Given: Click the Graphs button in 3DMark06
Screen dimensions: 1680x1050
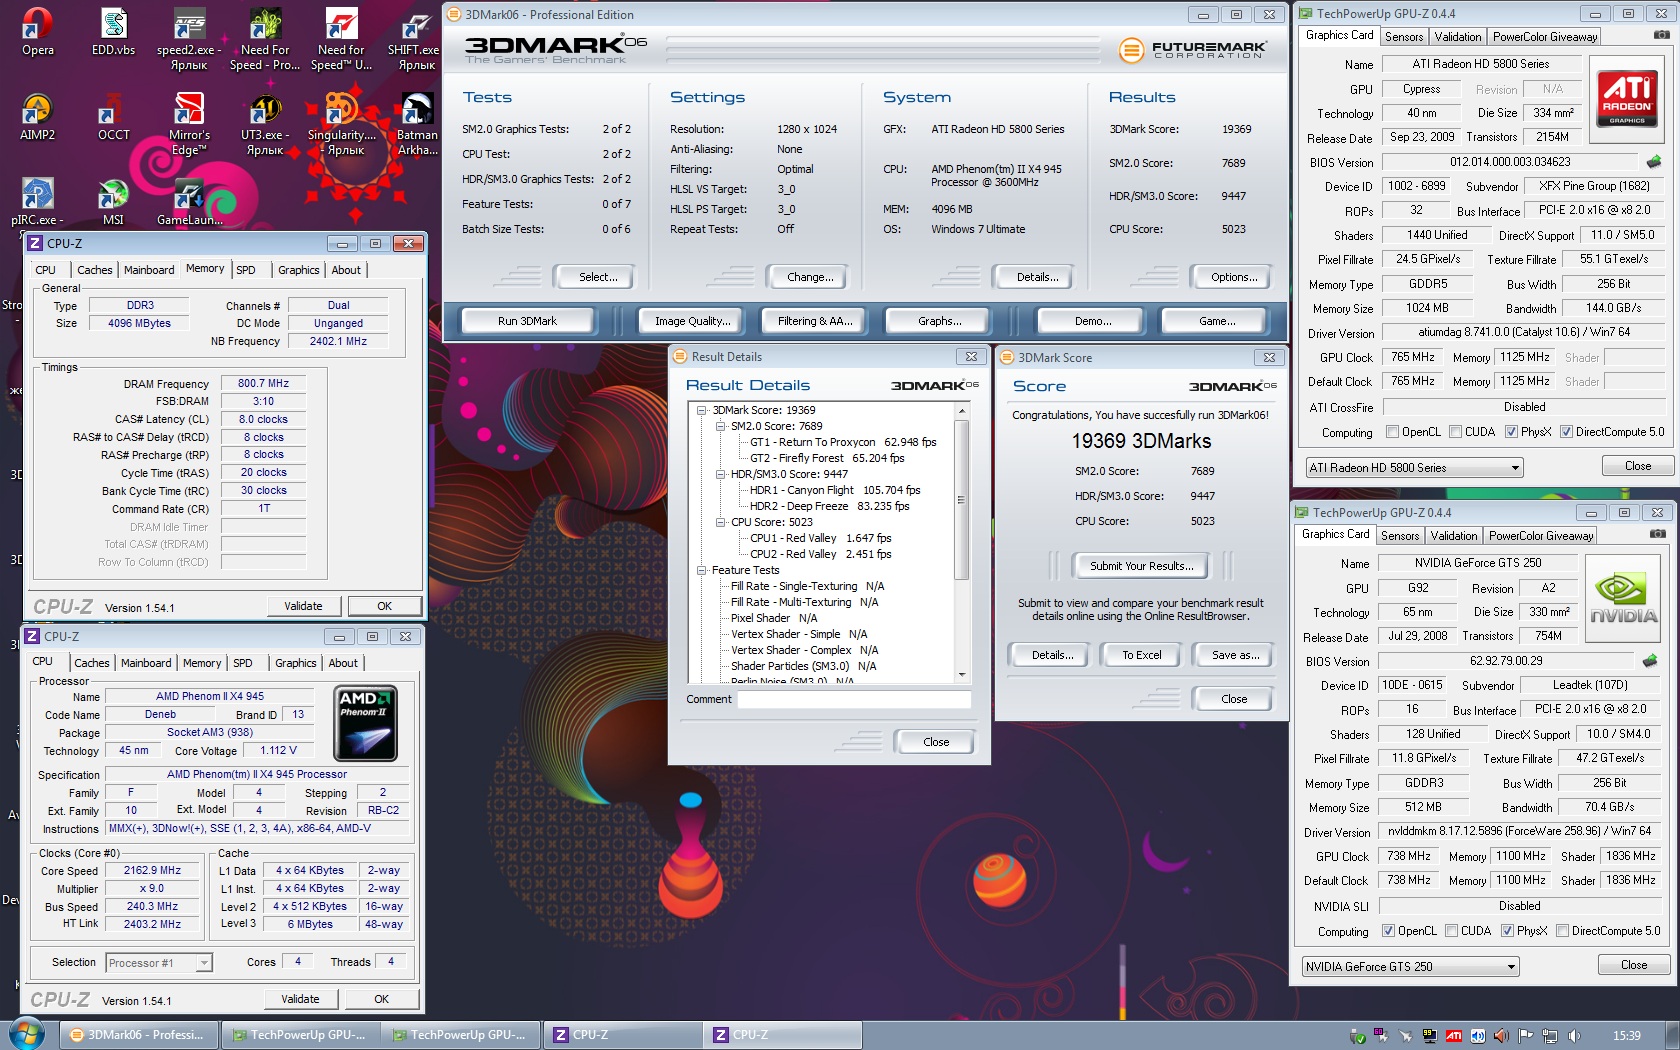Looking at the screenshot, I should (x=940, y=321).
